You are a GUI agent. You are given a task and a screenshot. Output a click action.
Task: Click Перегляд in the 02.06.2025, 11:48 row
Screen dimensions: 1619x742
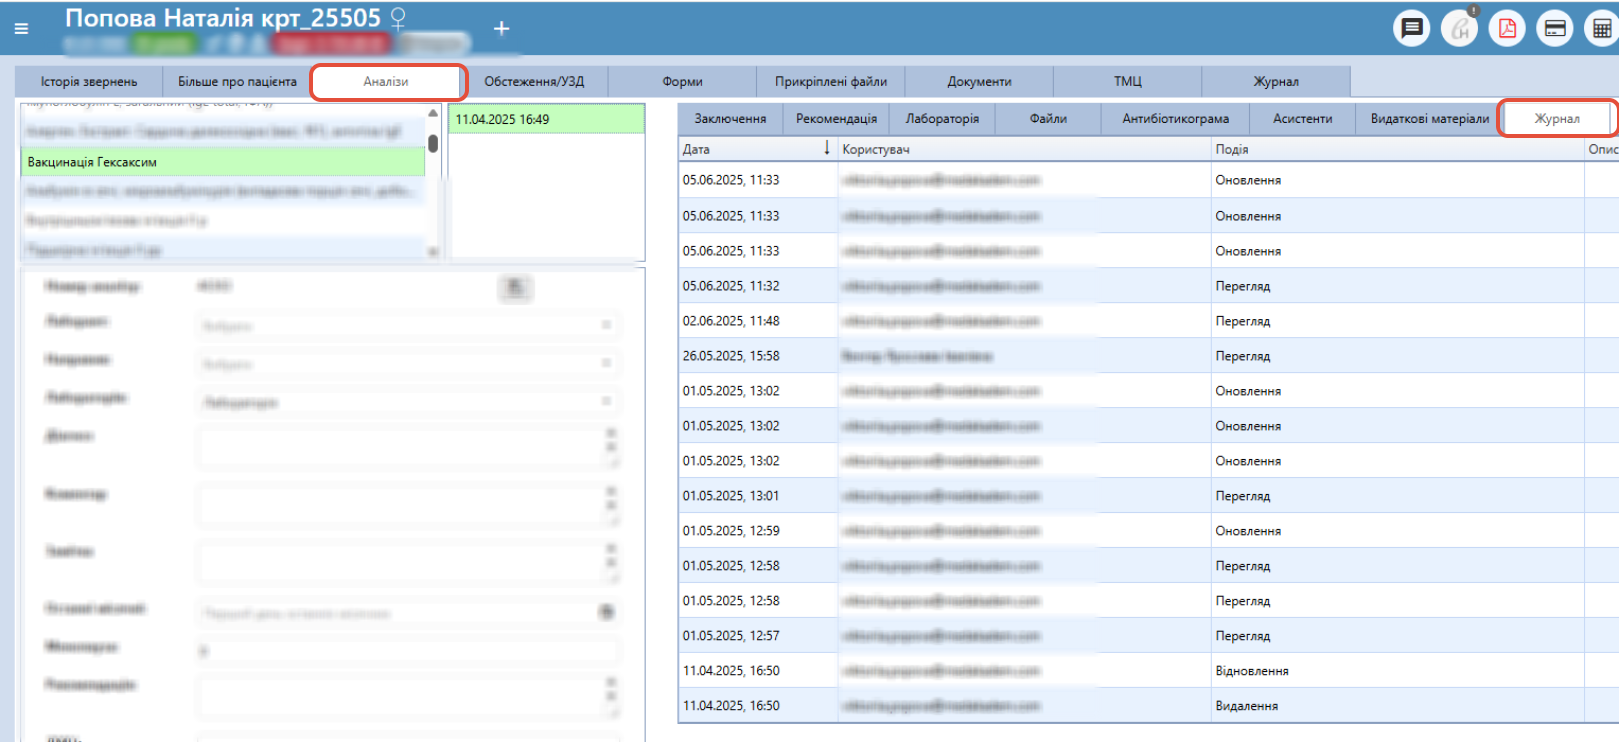click(1243, 321)
